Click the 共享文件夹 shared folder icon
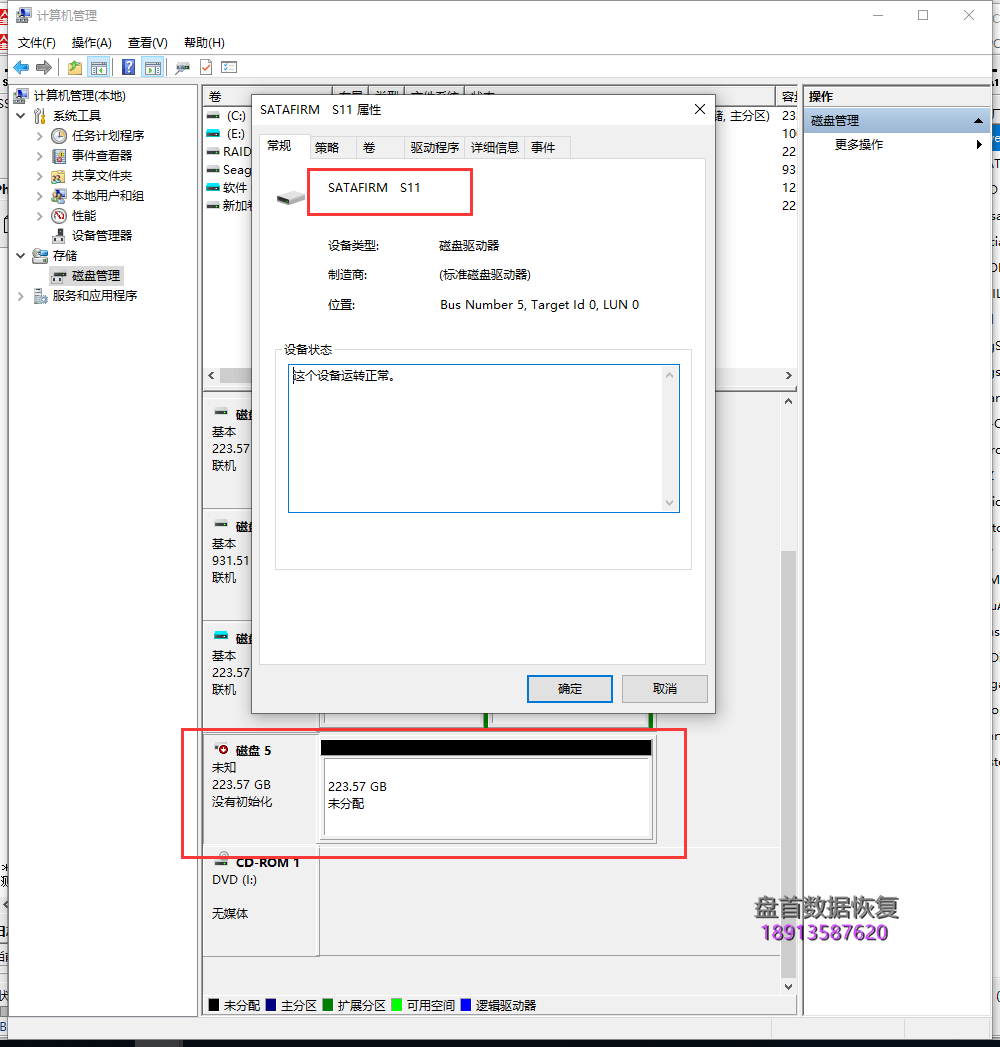The height and width of the screenshot is (1047, 1000). click(59, 176)
